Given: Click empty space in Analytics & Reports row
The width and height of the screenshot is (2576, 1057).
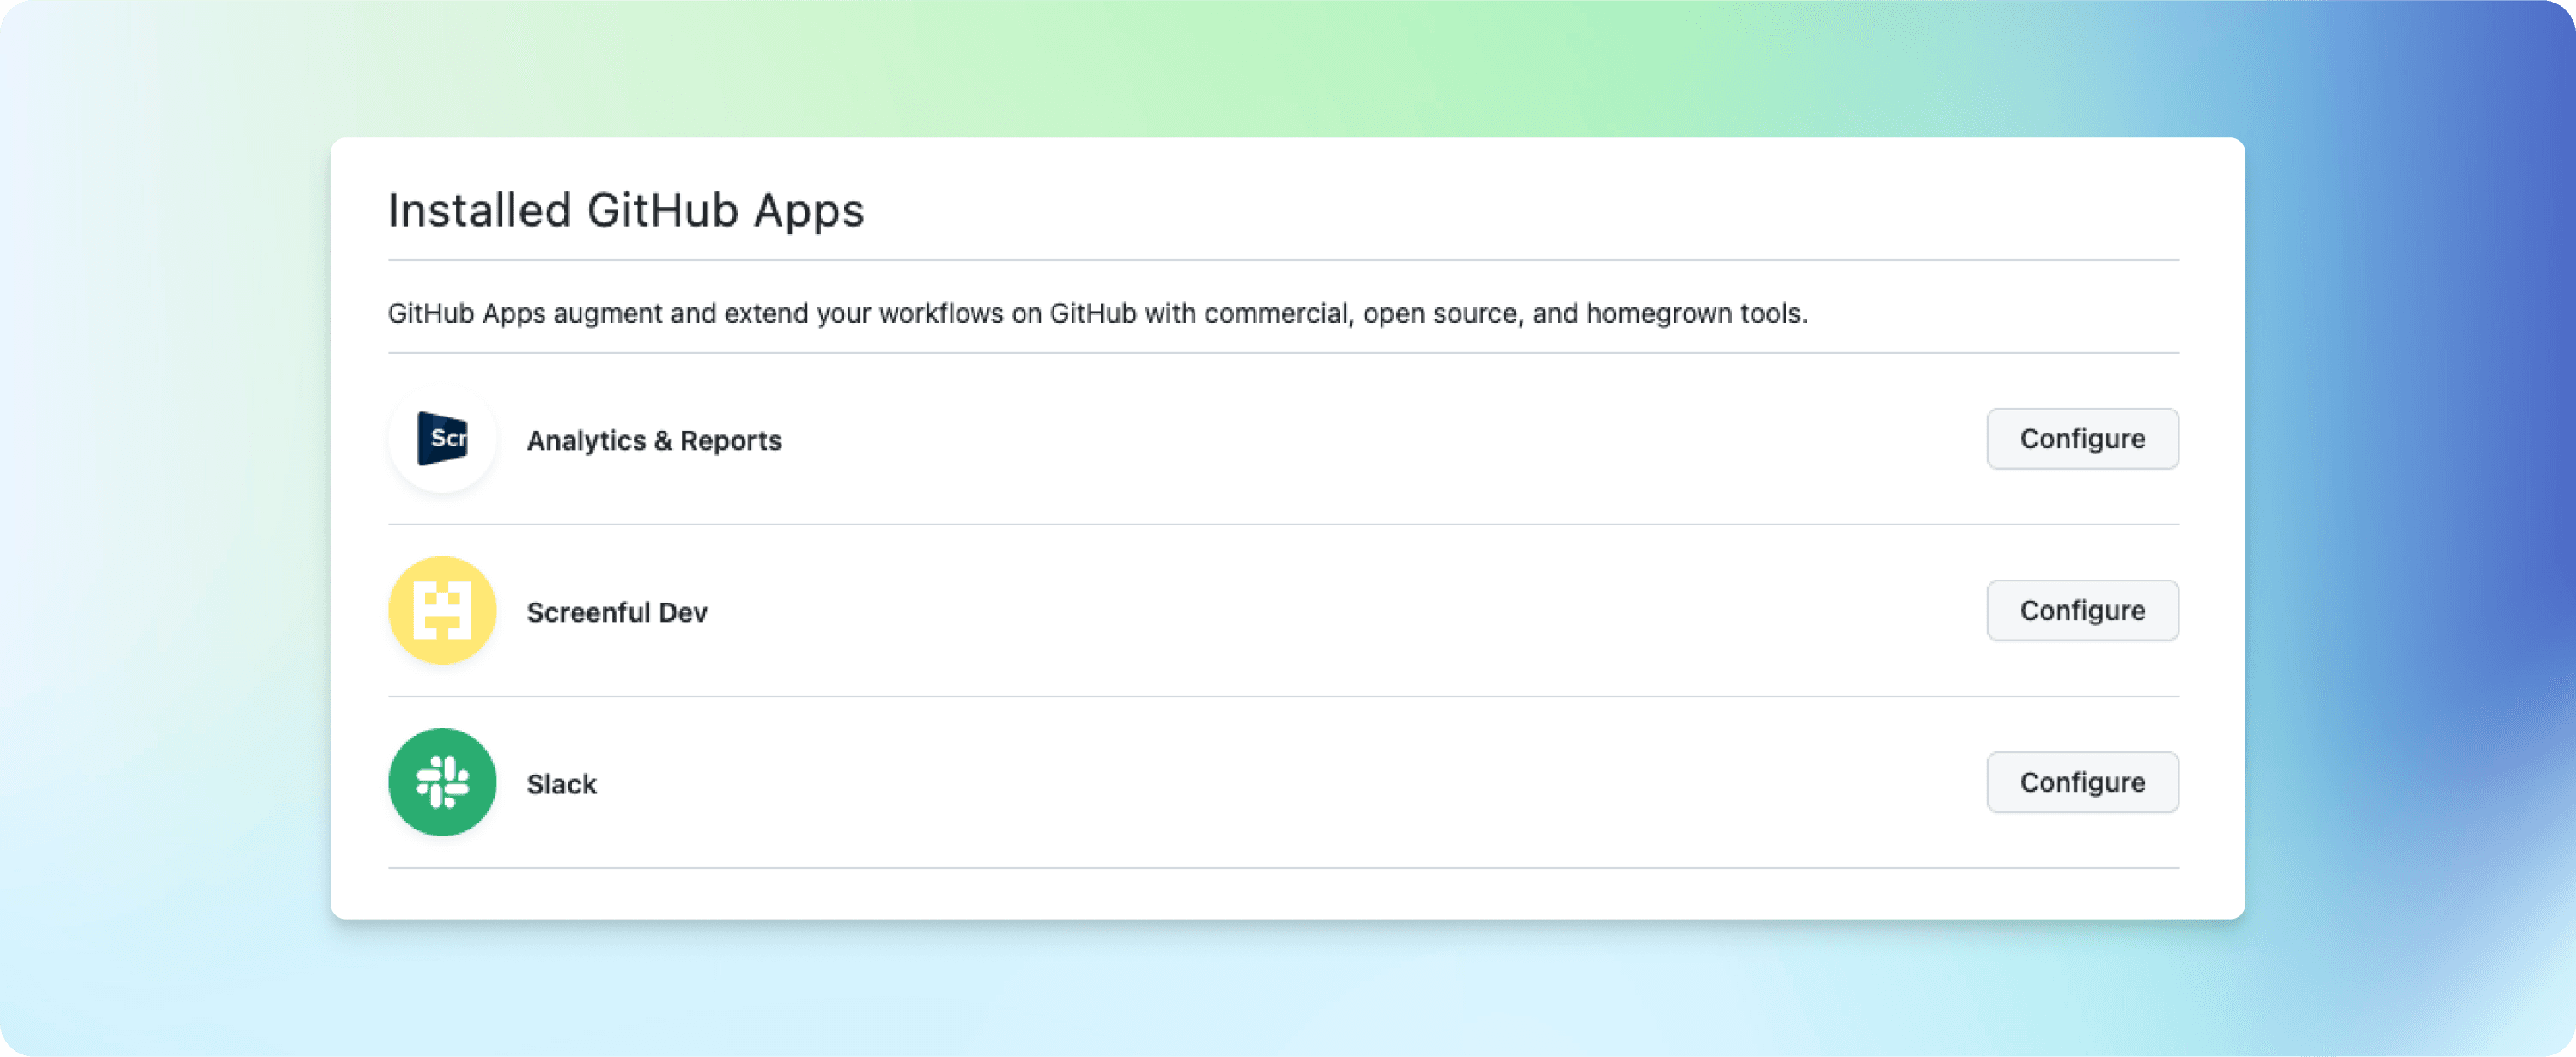Looking at the screenshot, I should tap(1380, 440).
